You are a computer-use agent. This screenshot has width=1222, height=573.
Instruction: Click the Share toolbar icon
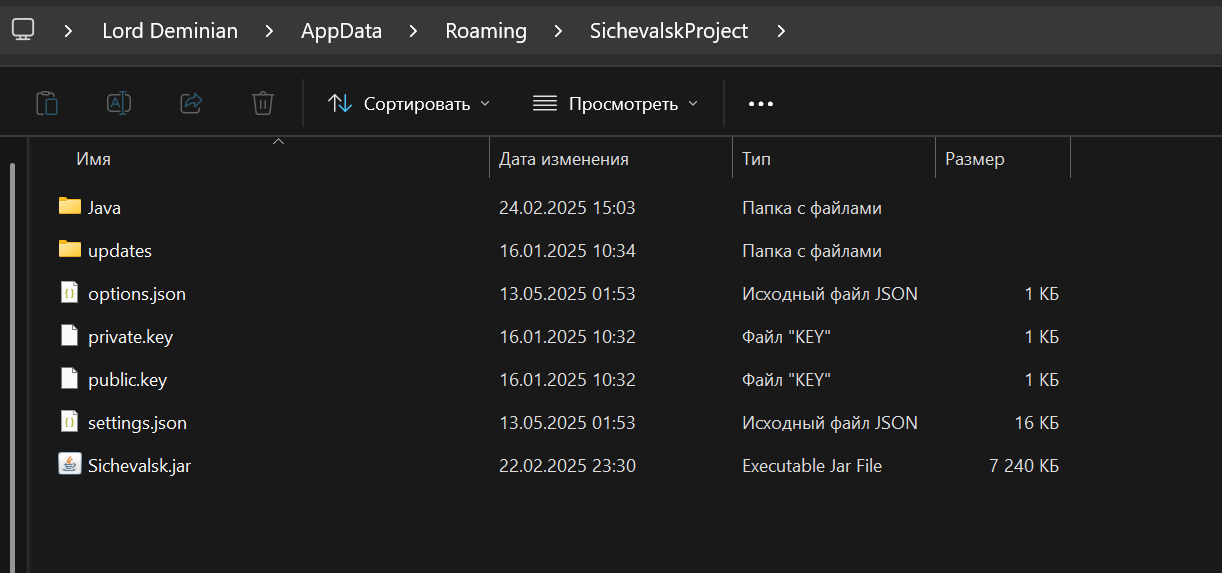point(191,103)
